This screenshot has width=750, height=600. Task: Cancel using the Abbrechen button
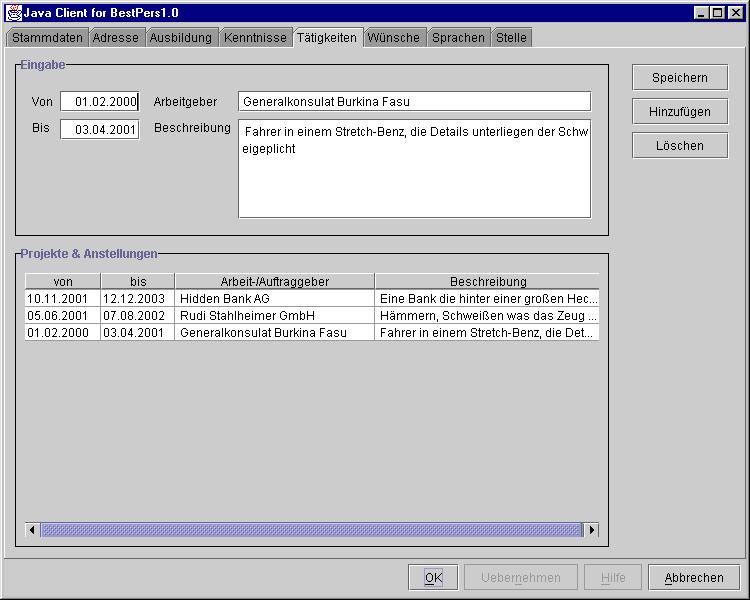coord(694,577)
